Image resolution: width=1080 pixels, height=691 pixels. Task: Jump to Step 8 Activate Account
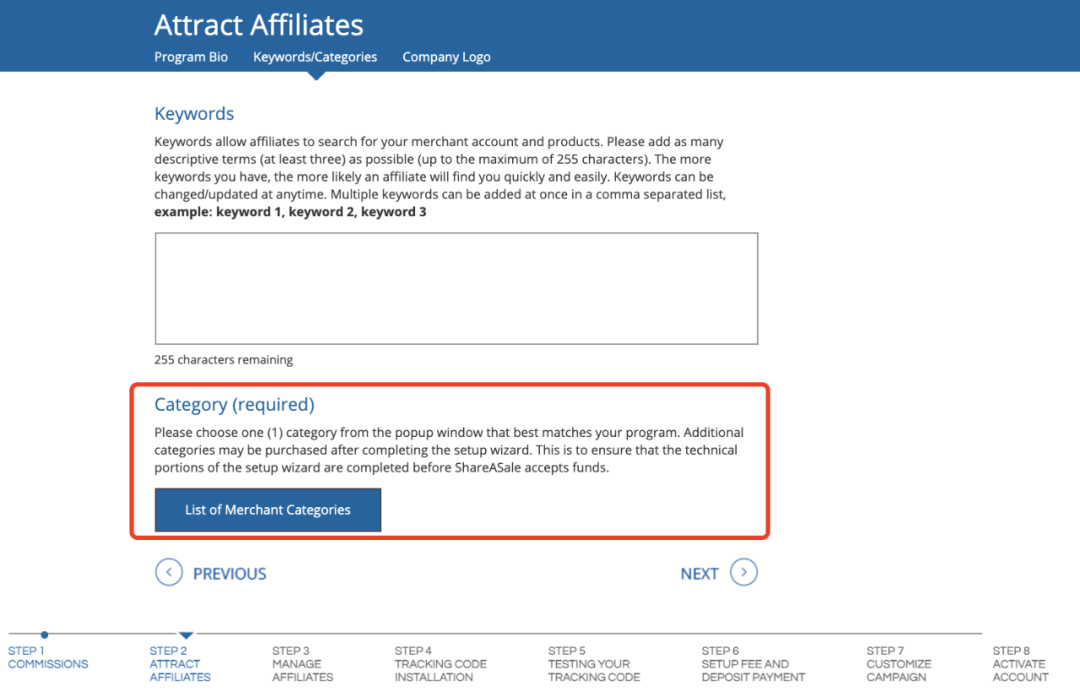[x=1020, y=664]
